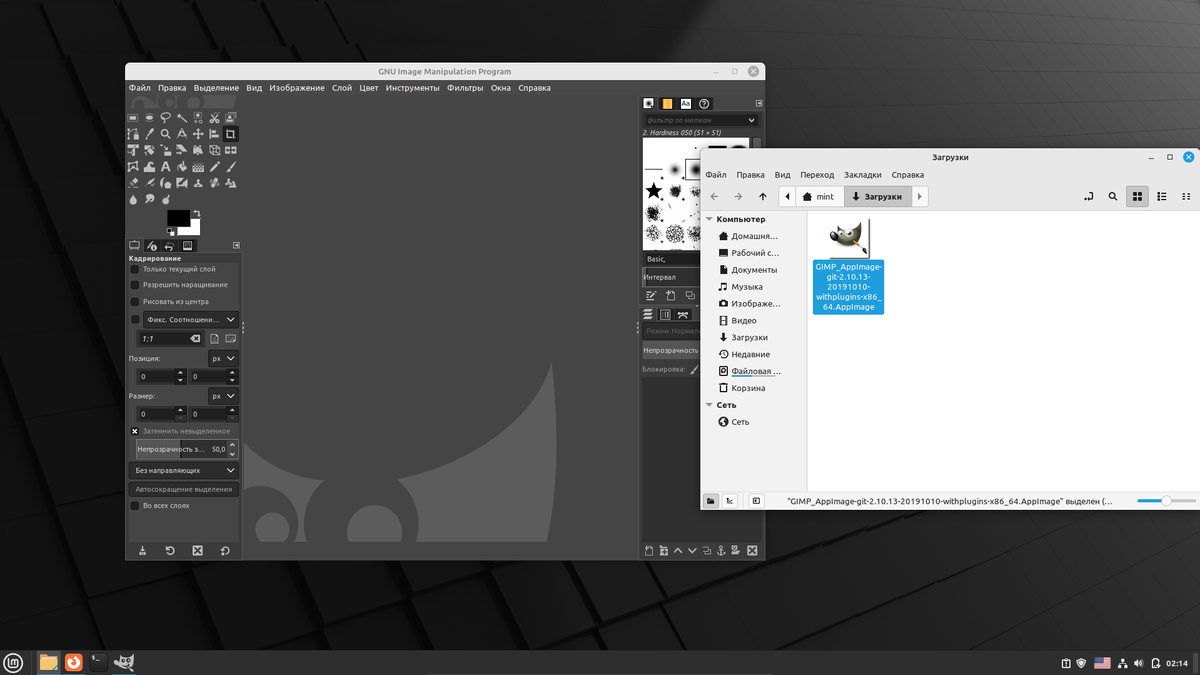Collapse the 'Компьютер' section in file manager sidebar
The width and height of the screenshot is (1200, 675).
[x=711, y=218]
